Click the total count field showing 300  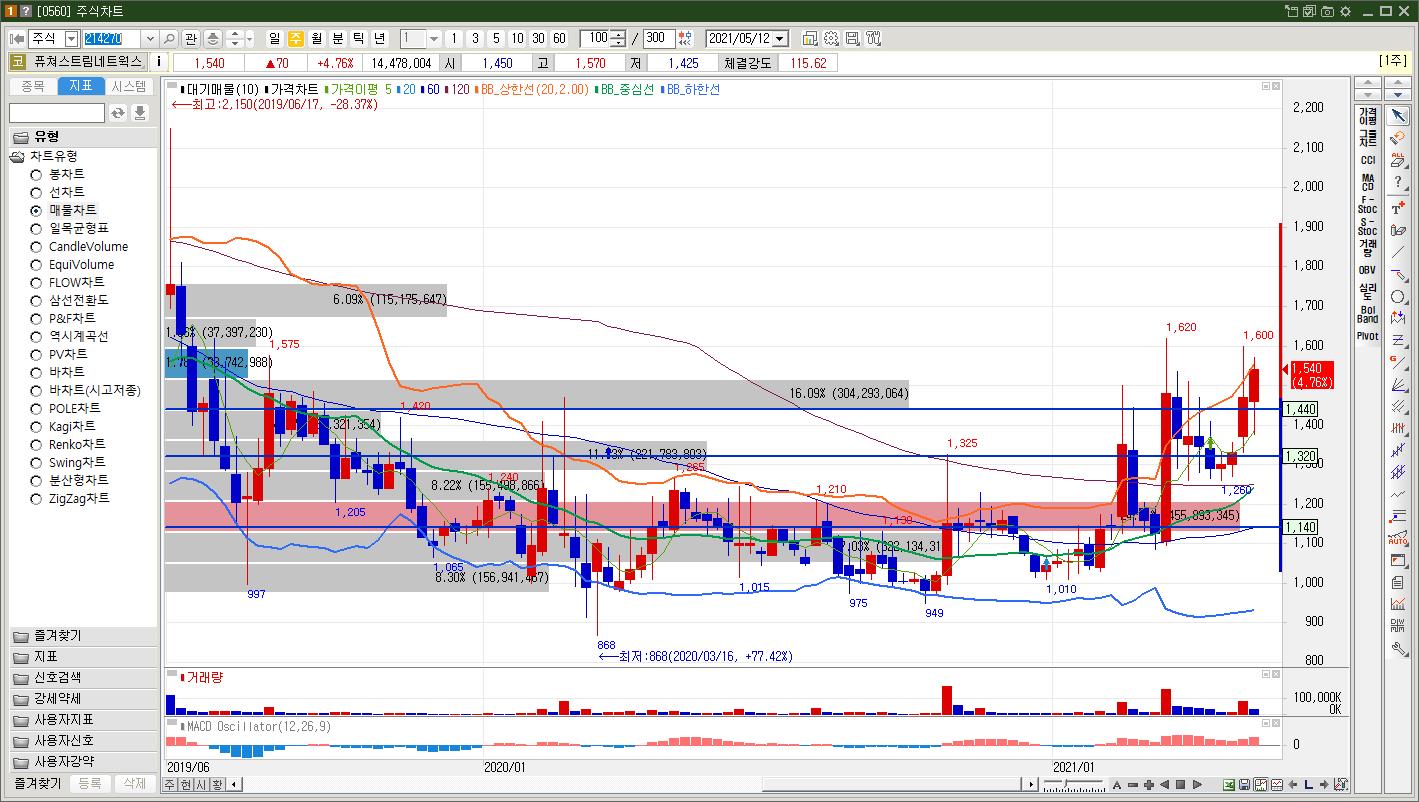point(659,38)
